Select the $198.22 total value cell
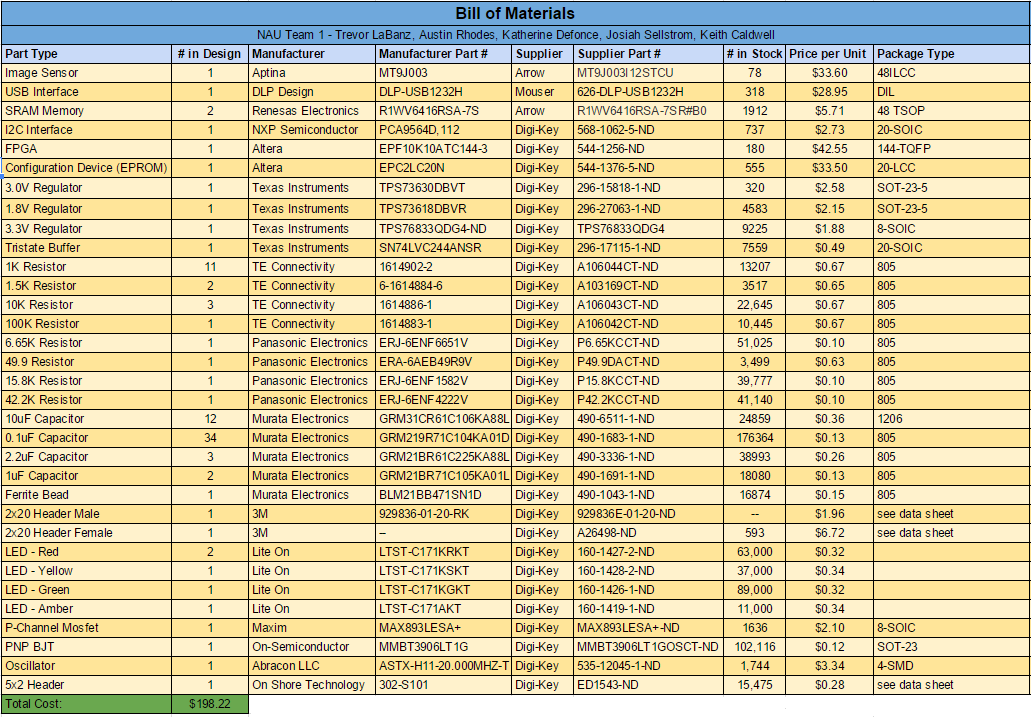 pos(210,705)
